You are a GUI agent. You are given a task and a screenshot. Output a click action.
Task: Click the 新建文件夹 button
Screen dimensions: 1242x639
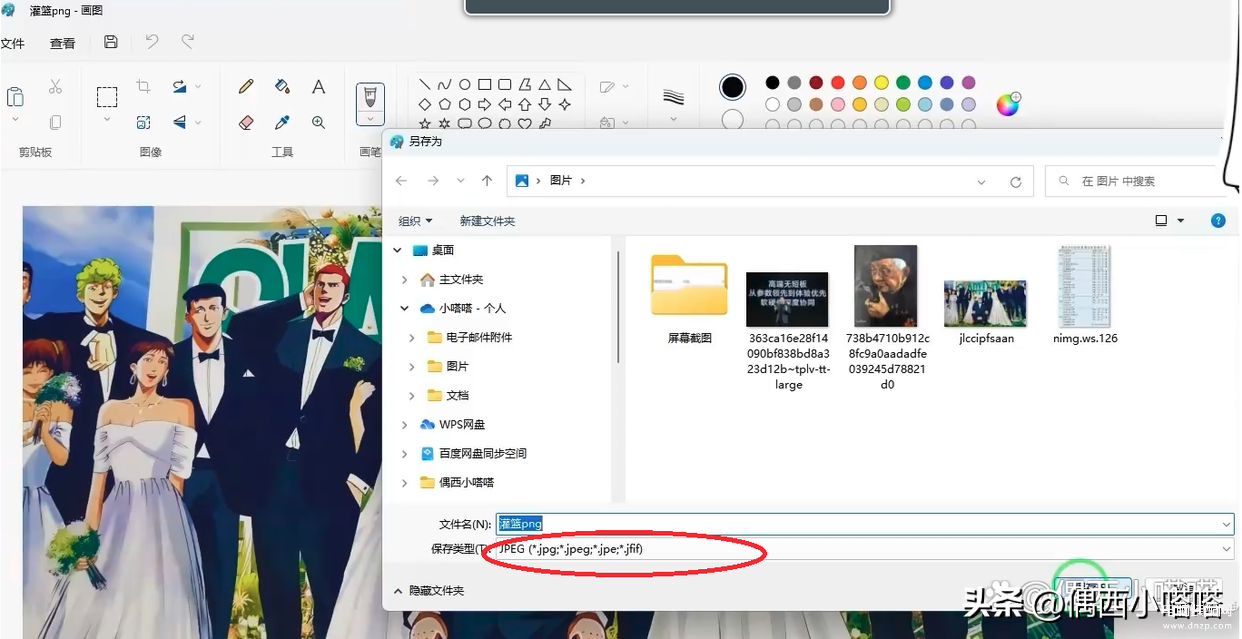coord(487,221)
